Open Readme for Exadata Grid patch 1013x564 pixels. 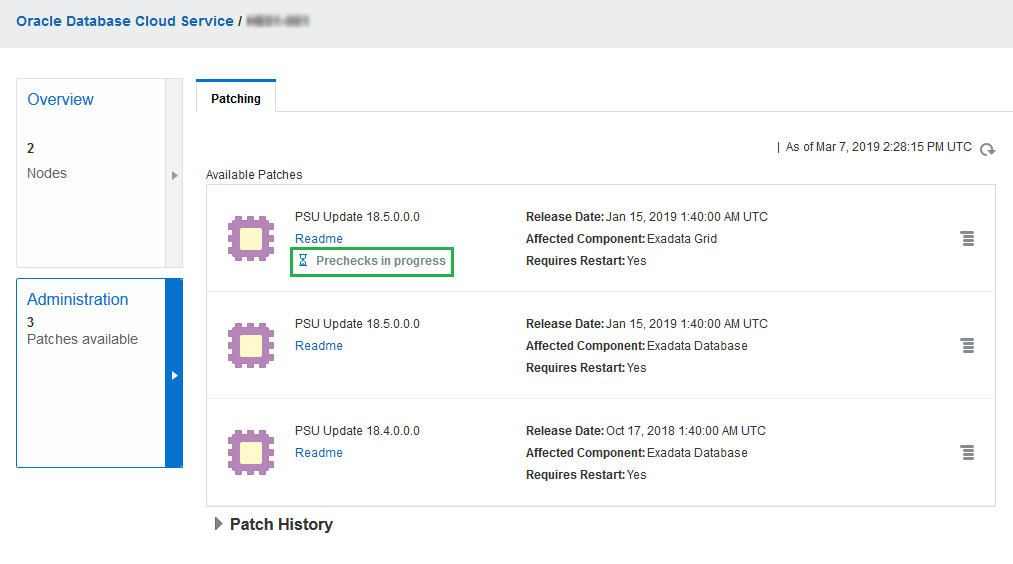[x=318, y=239]
